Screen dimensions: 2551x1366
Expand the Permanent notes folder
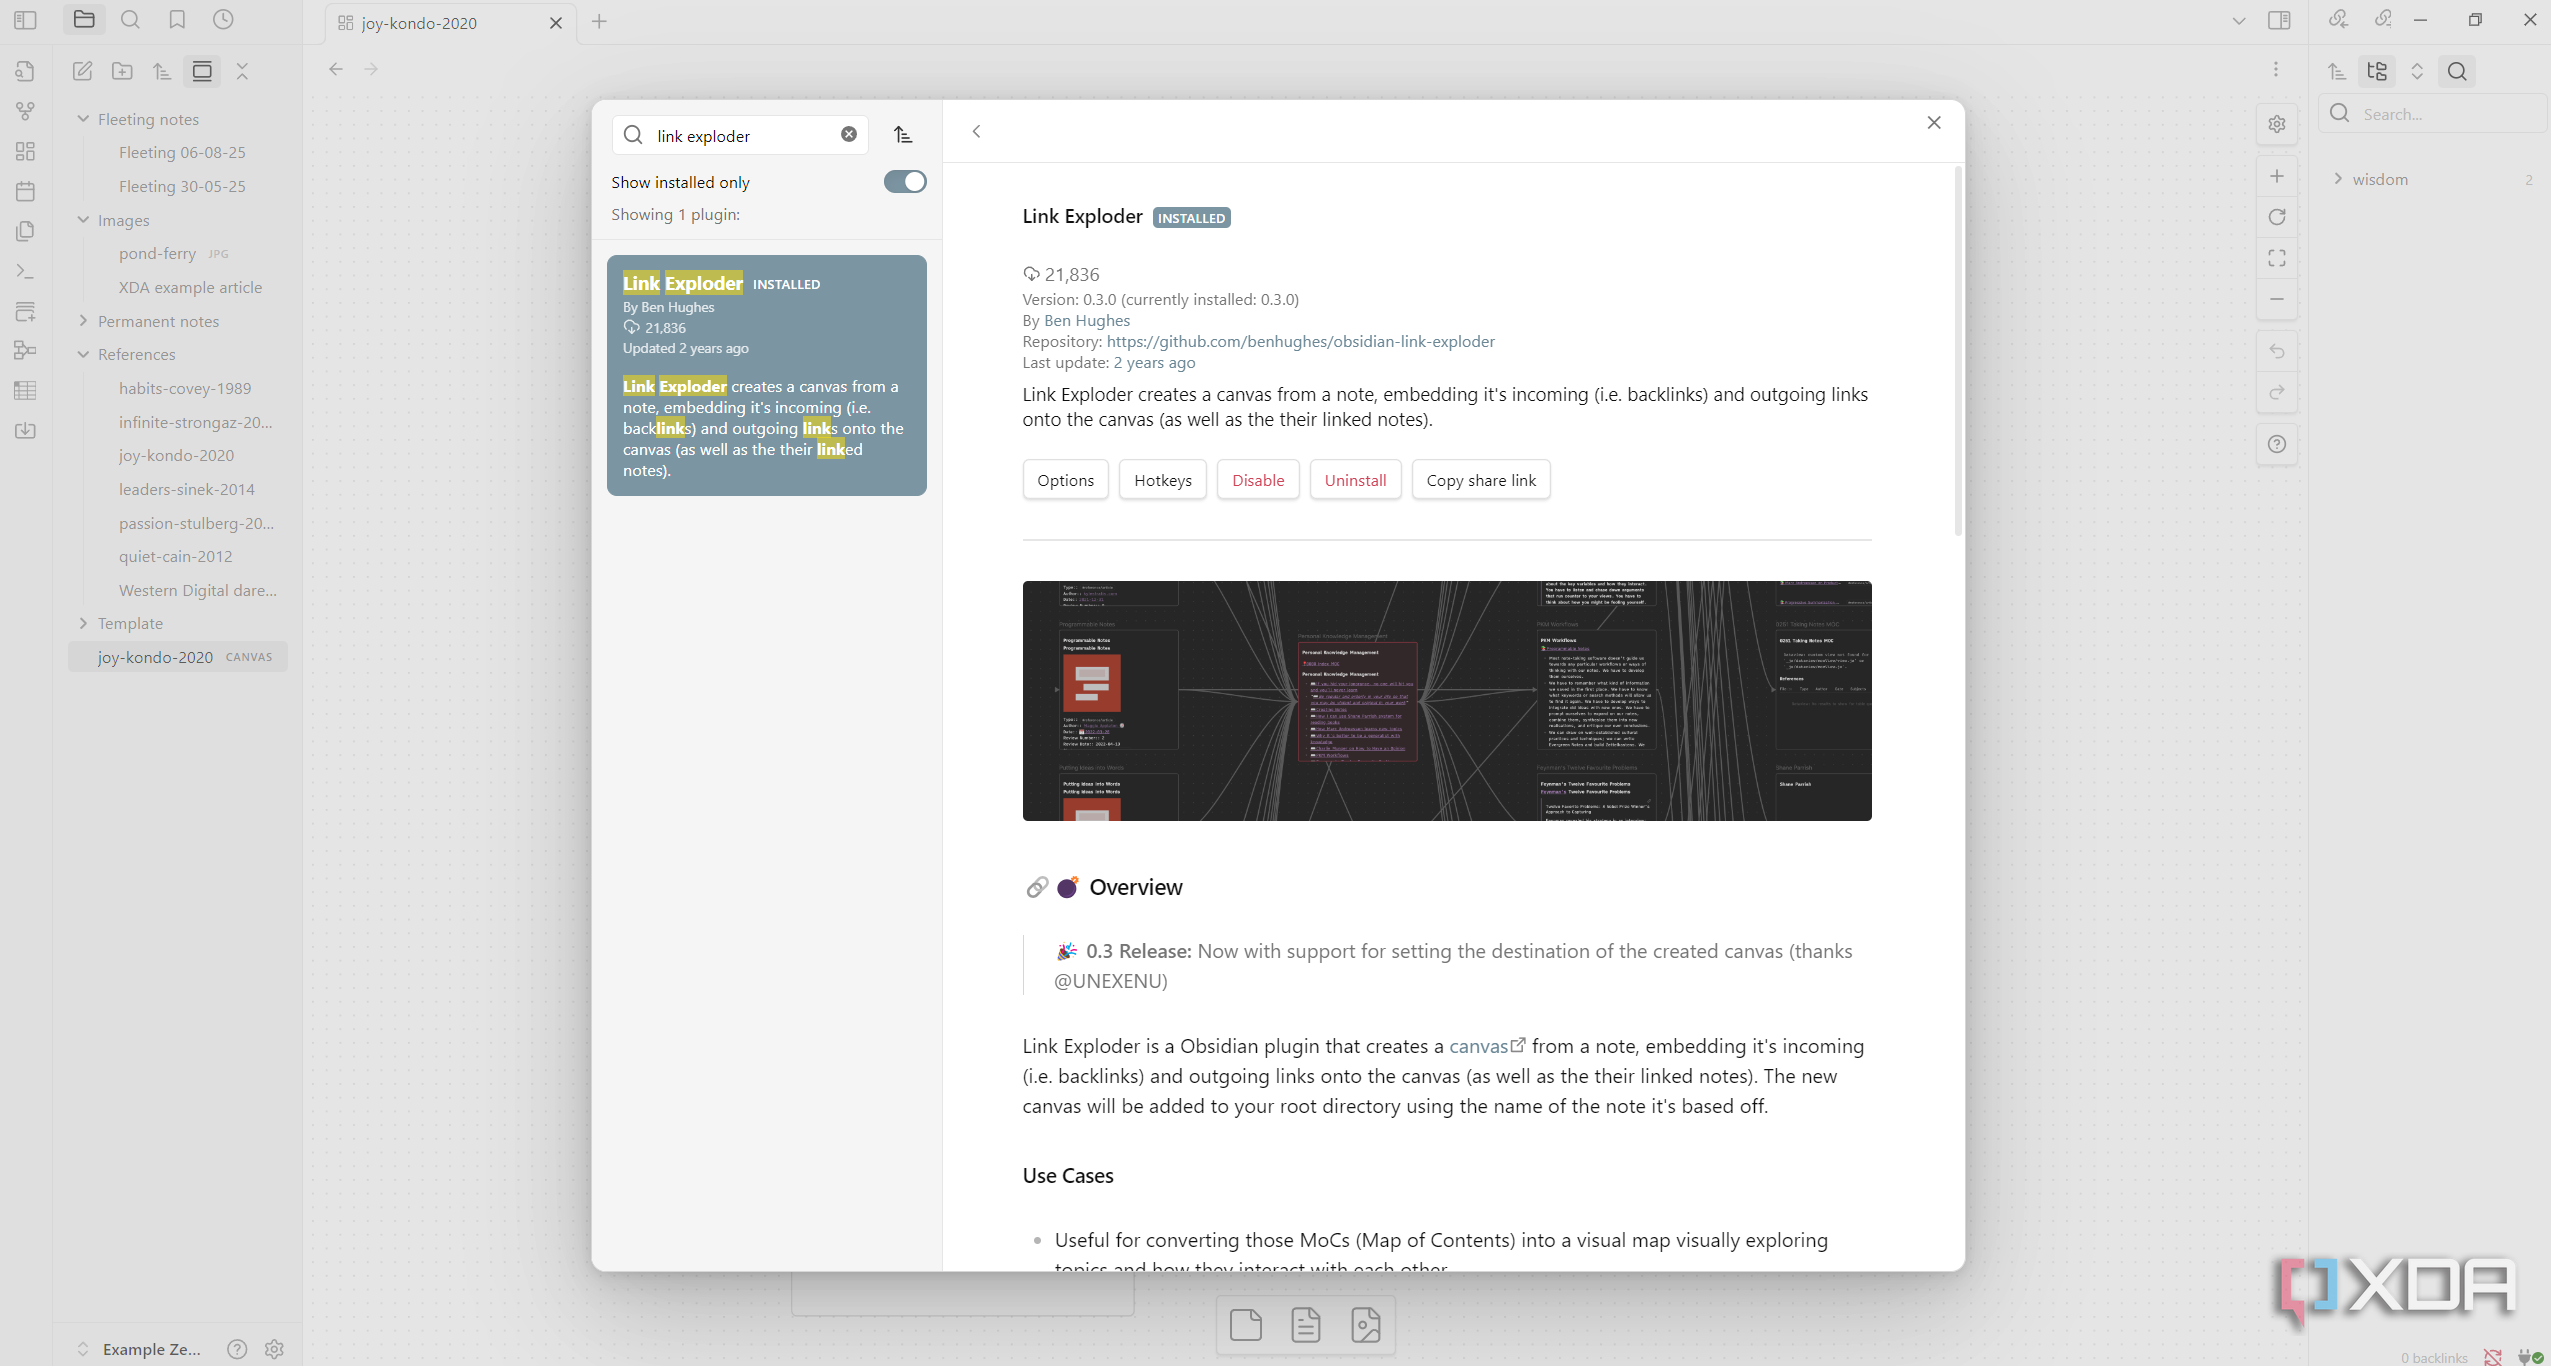point(84,321)
